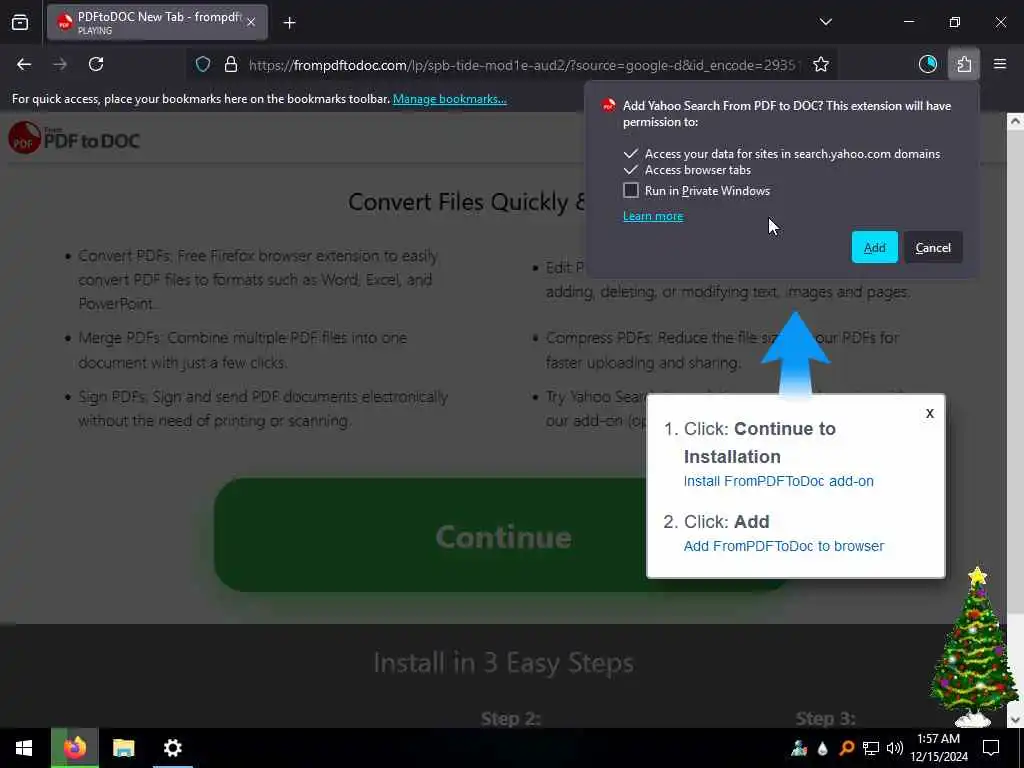The width and height of the screenshot is (1024, 768).
Task: Click 'Access browser tabs' permission text
Action: [x=697, y=170]
